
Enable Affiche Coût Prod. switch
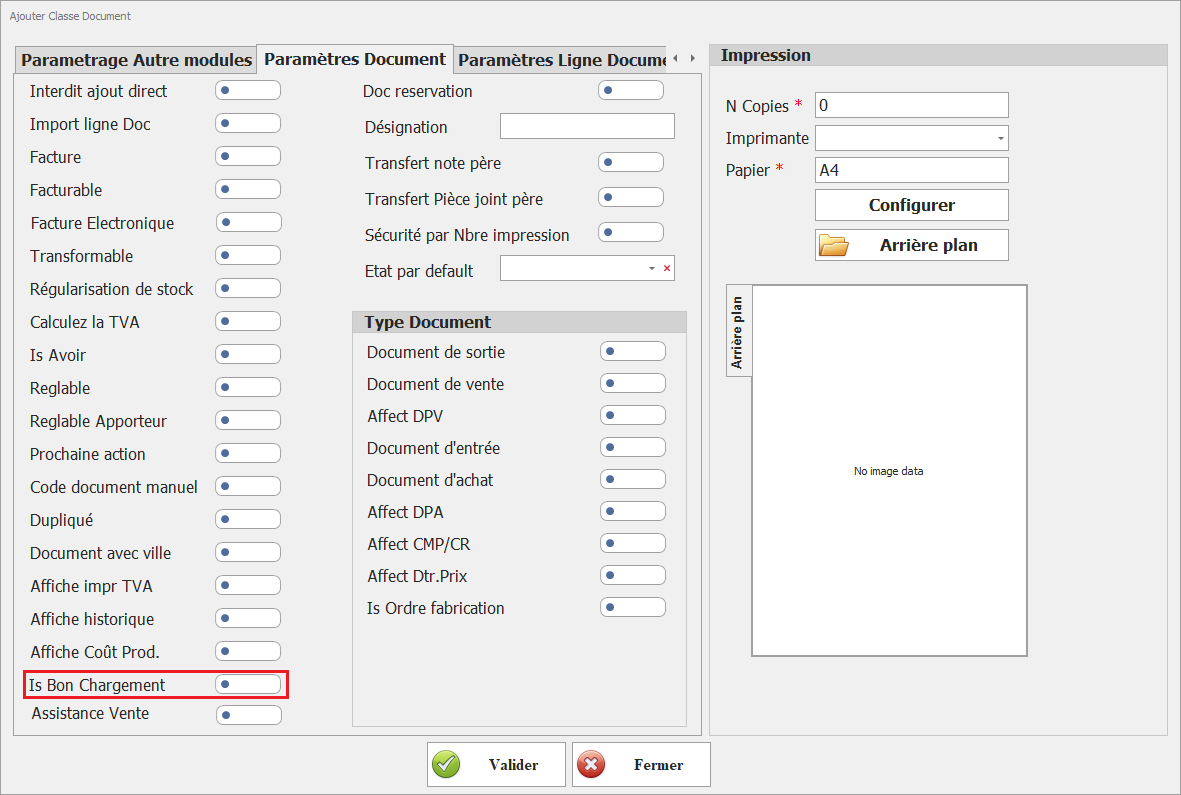[248, 652]
